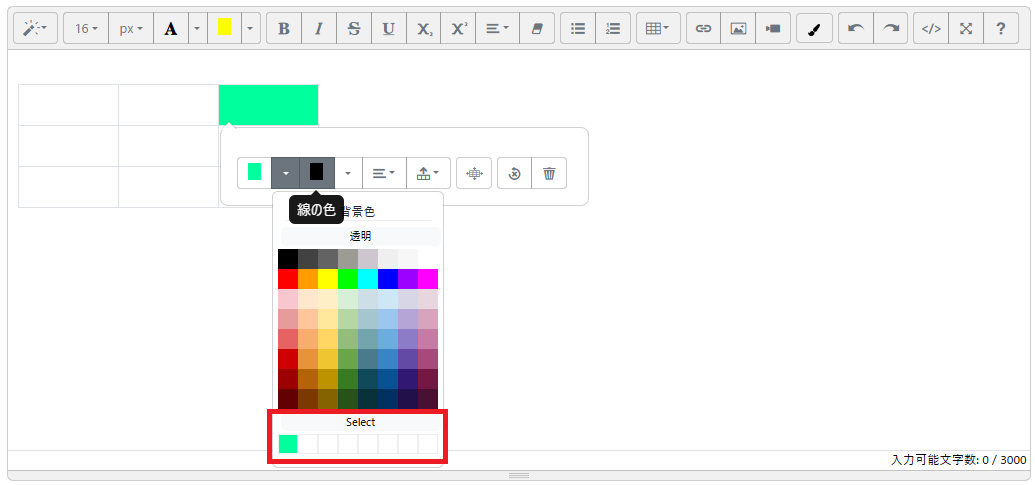Open the font size 16 dropdown
The image size is (1035, 485).
[x=87, y=29]
